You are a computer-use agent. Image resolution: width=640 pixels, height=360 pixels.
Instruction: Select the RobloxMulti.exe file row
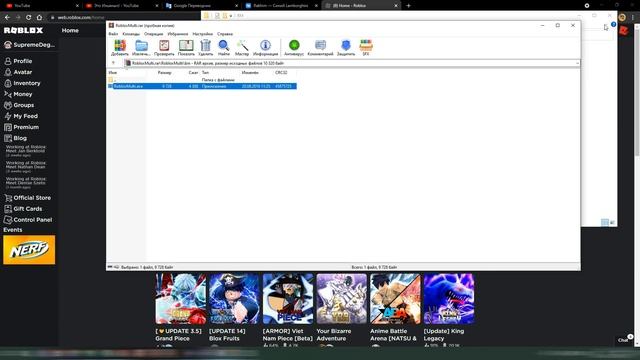pyautogui.click(x=202, y=86)
